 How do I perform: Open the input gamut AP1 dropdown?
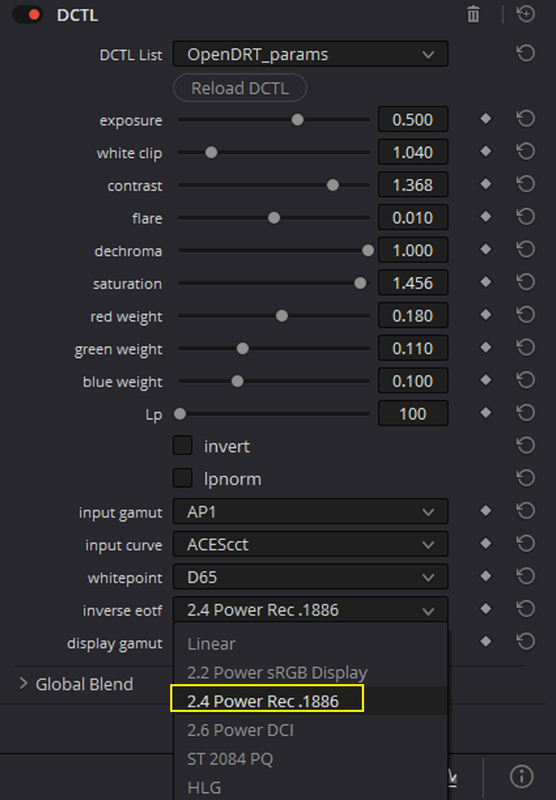pyautogui.click(x=310, y=511)
